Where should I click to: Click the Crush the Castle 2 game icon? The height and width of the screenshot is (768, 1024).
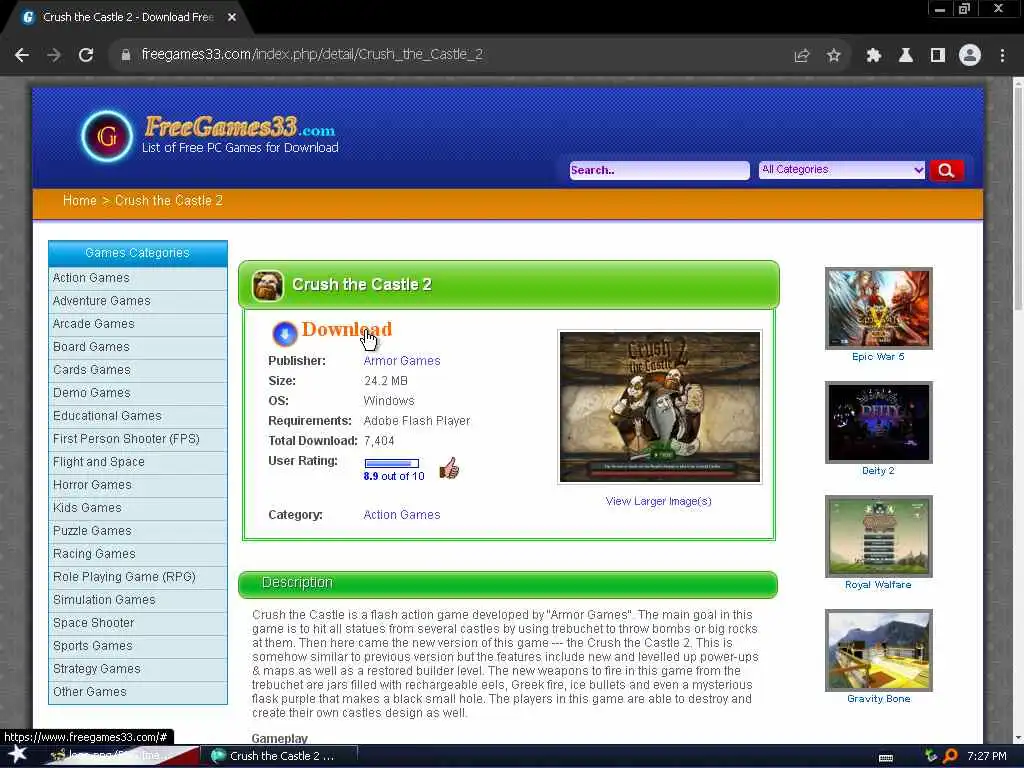point(268,286)
